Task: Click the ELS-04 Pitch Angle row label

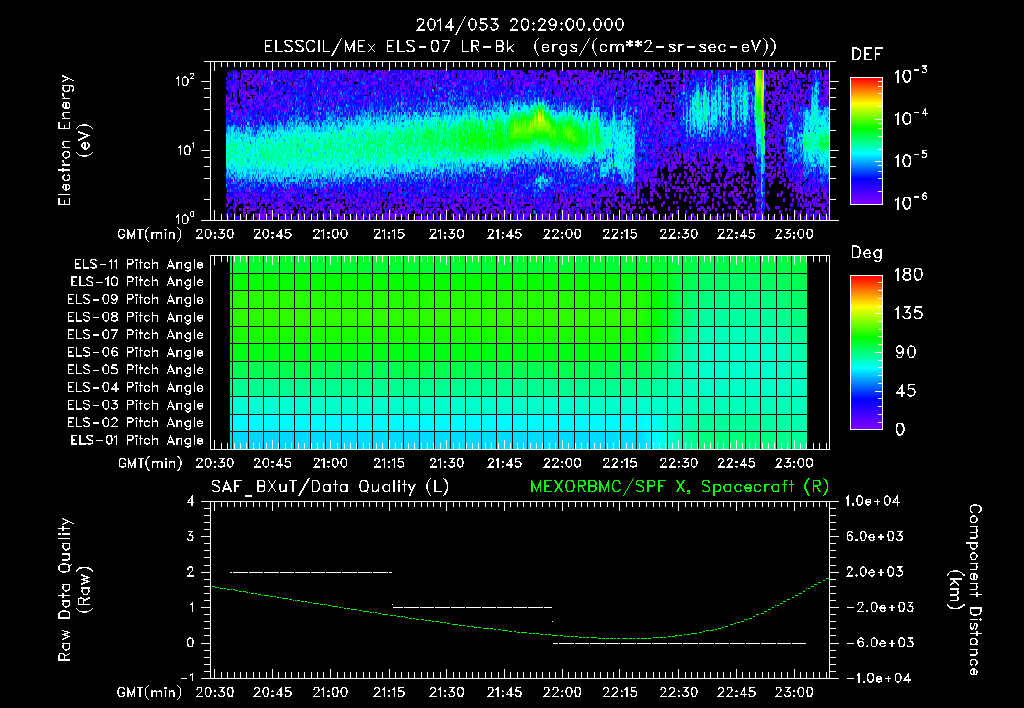Action: click(x=136, y=388)
